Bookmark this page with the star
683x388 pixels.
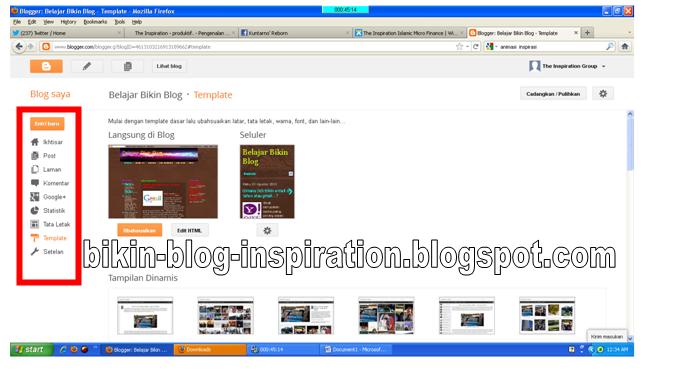459,47
